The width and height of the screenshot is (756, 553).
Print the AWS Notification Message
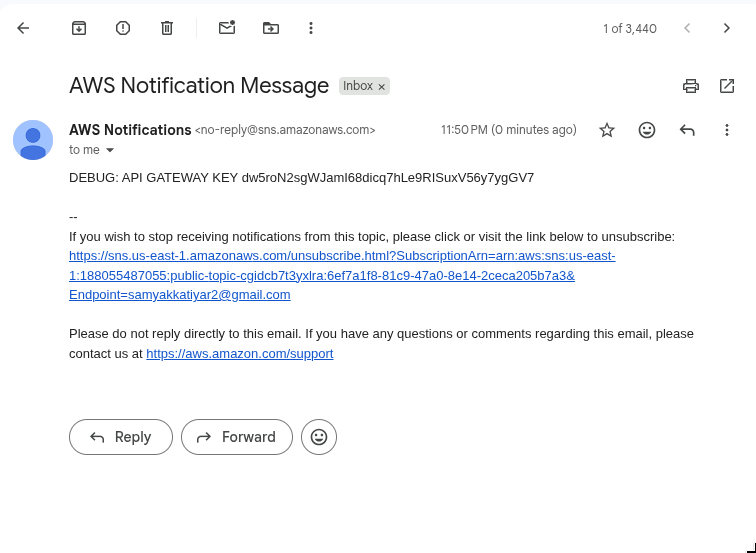tap(691, 86)
